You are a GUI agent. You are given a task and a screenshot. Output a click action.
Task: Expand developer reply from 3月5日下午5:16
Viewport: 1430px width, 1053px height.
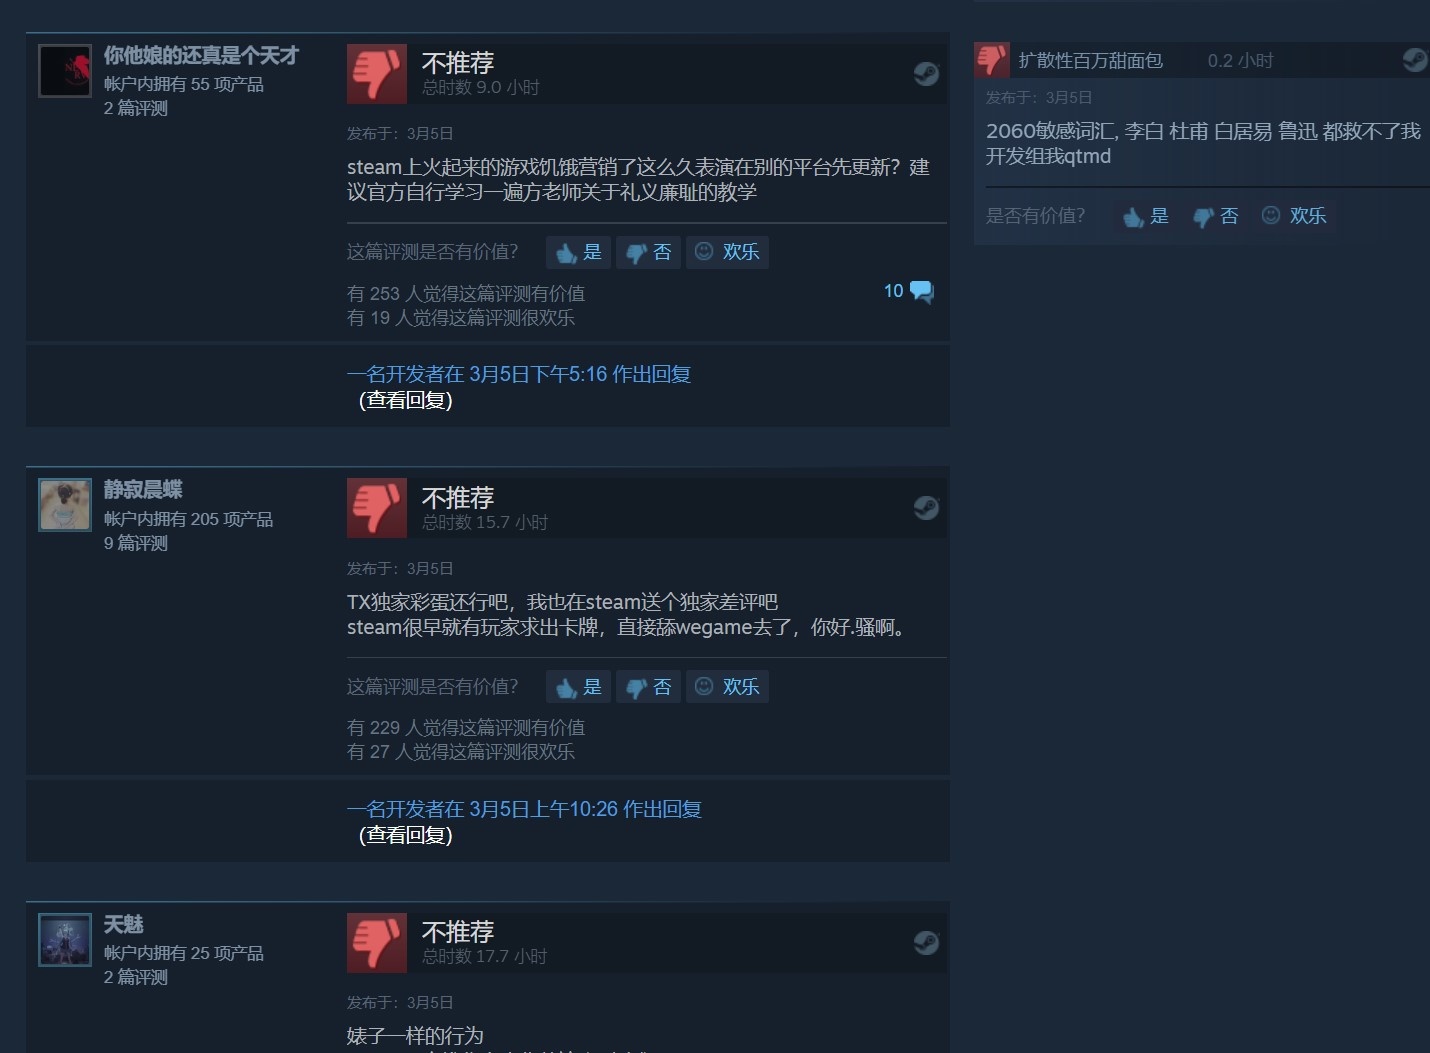point(519,374)
